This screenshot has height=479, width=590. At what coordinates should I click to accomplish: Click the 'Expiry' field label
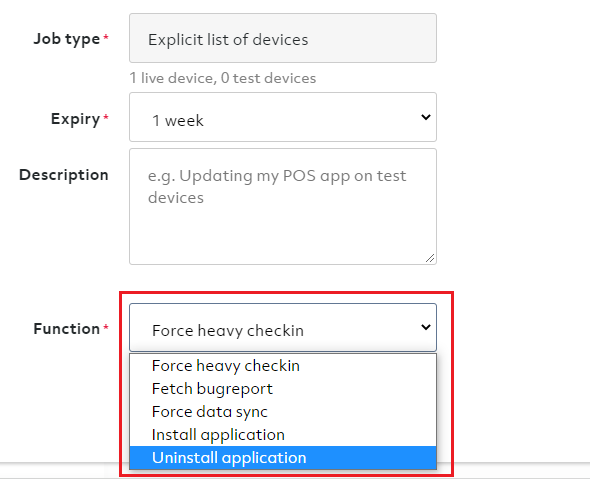pyautogui.click(x=76, y=119)
